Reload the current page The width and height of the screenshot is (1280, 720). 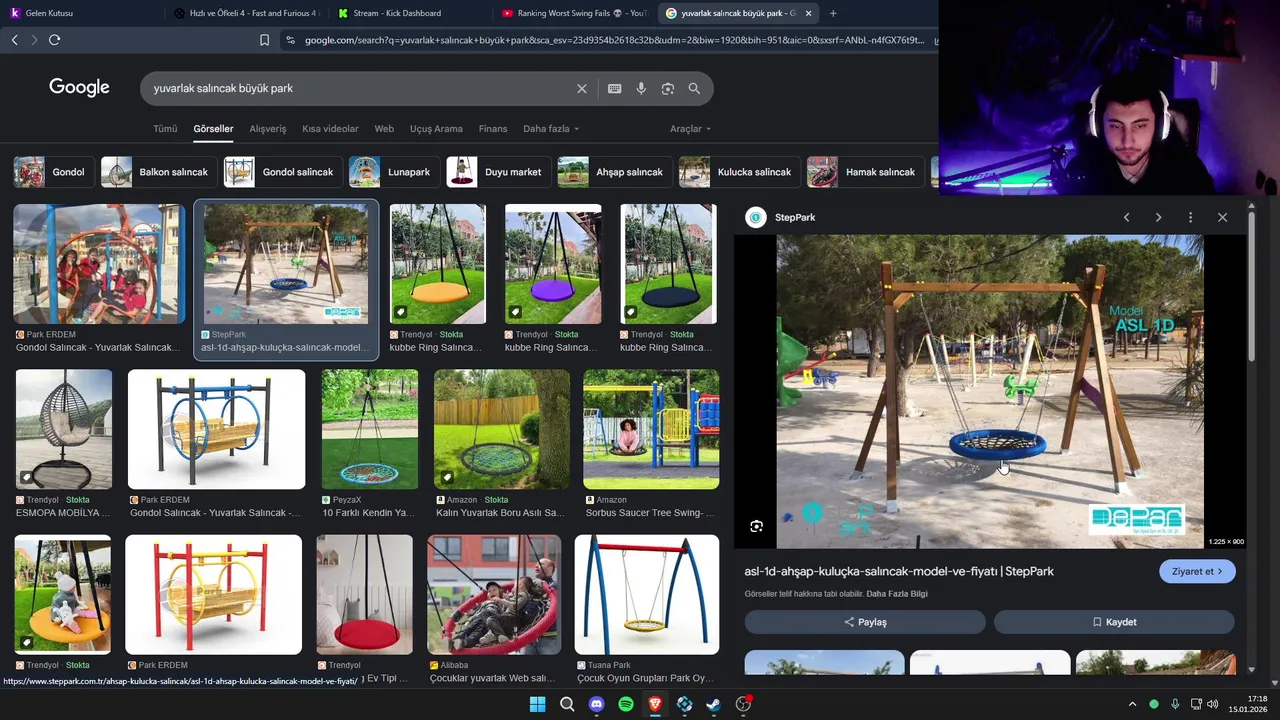(54, 40)
